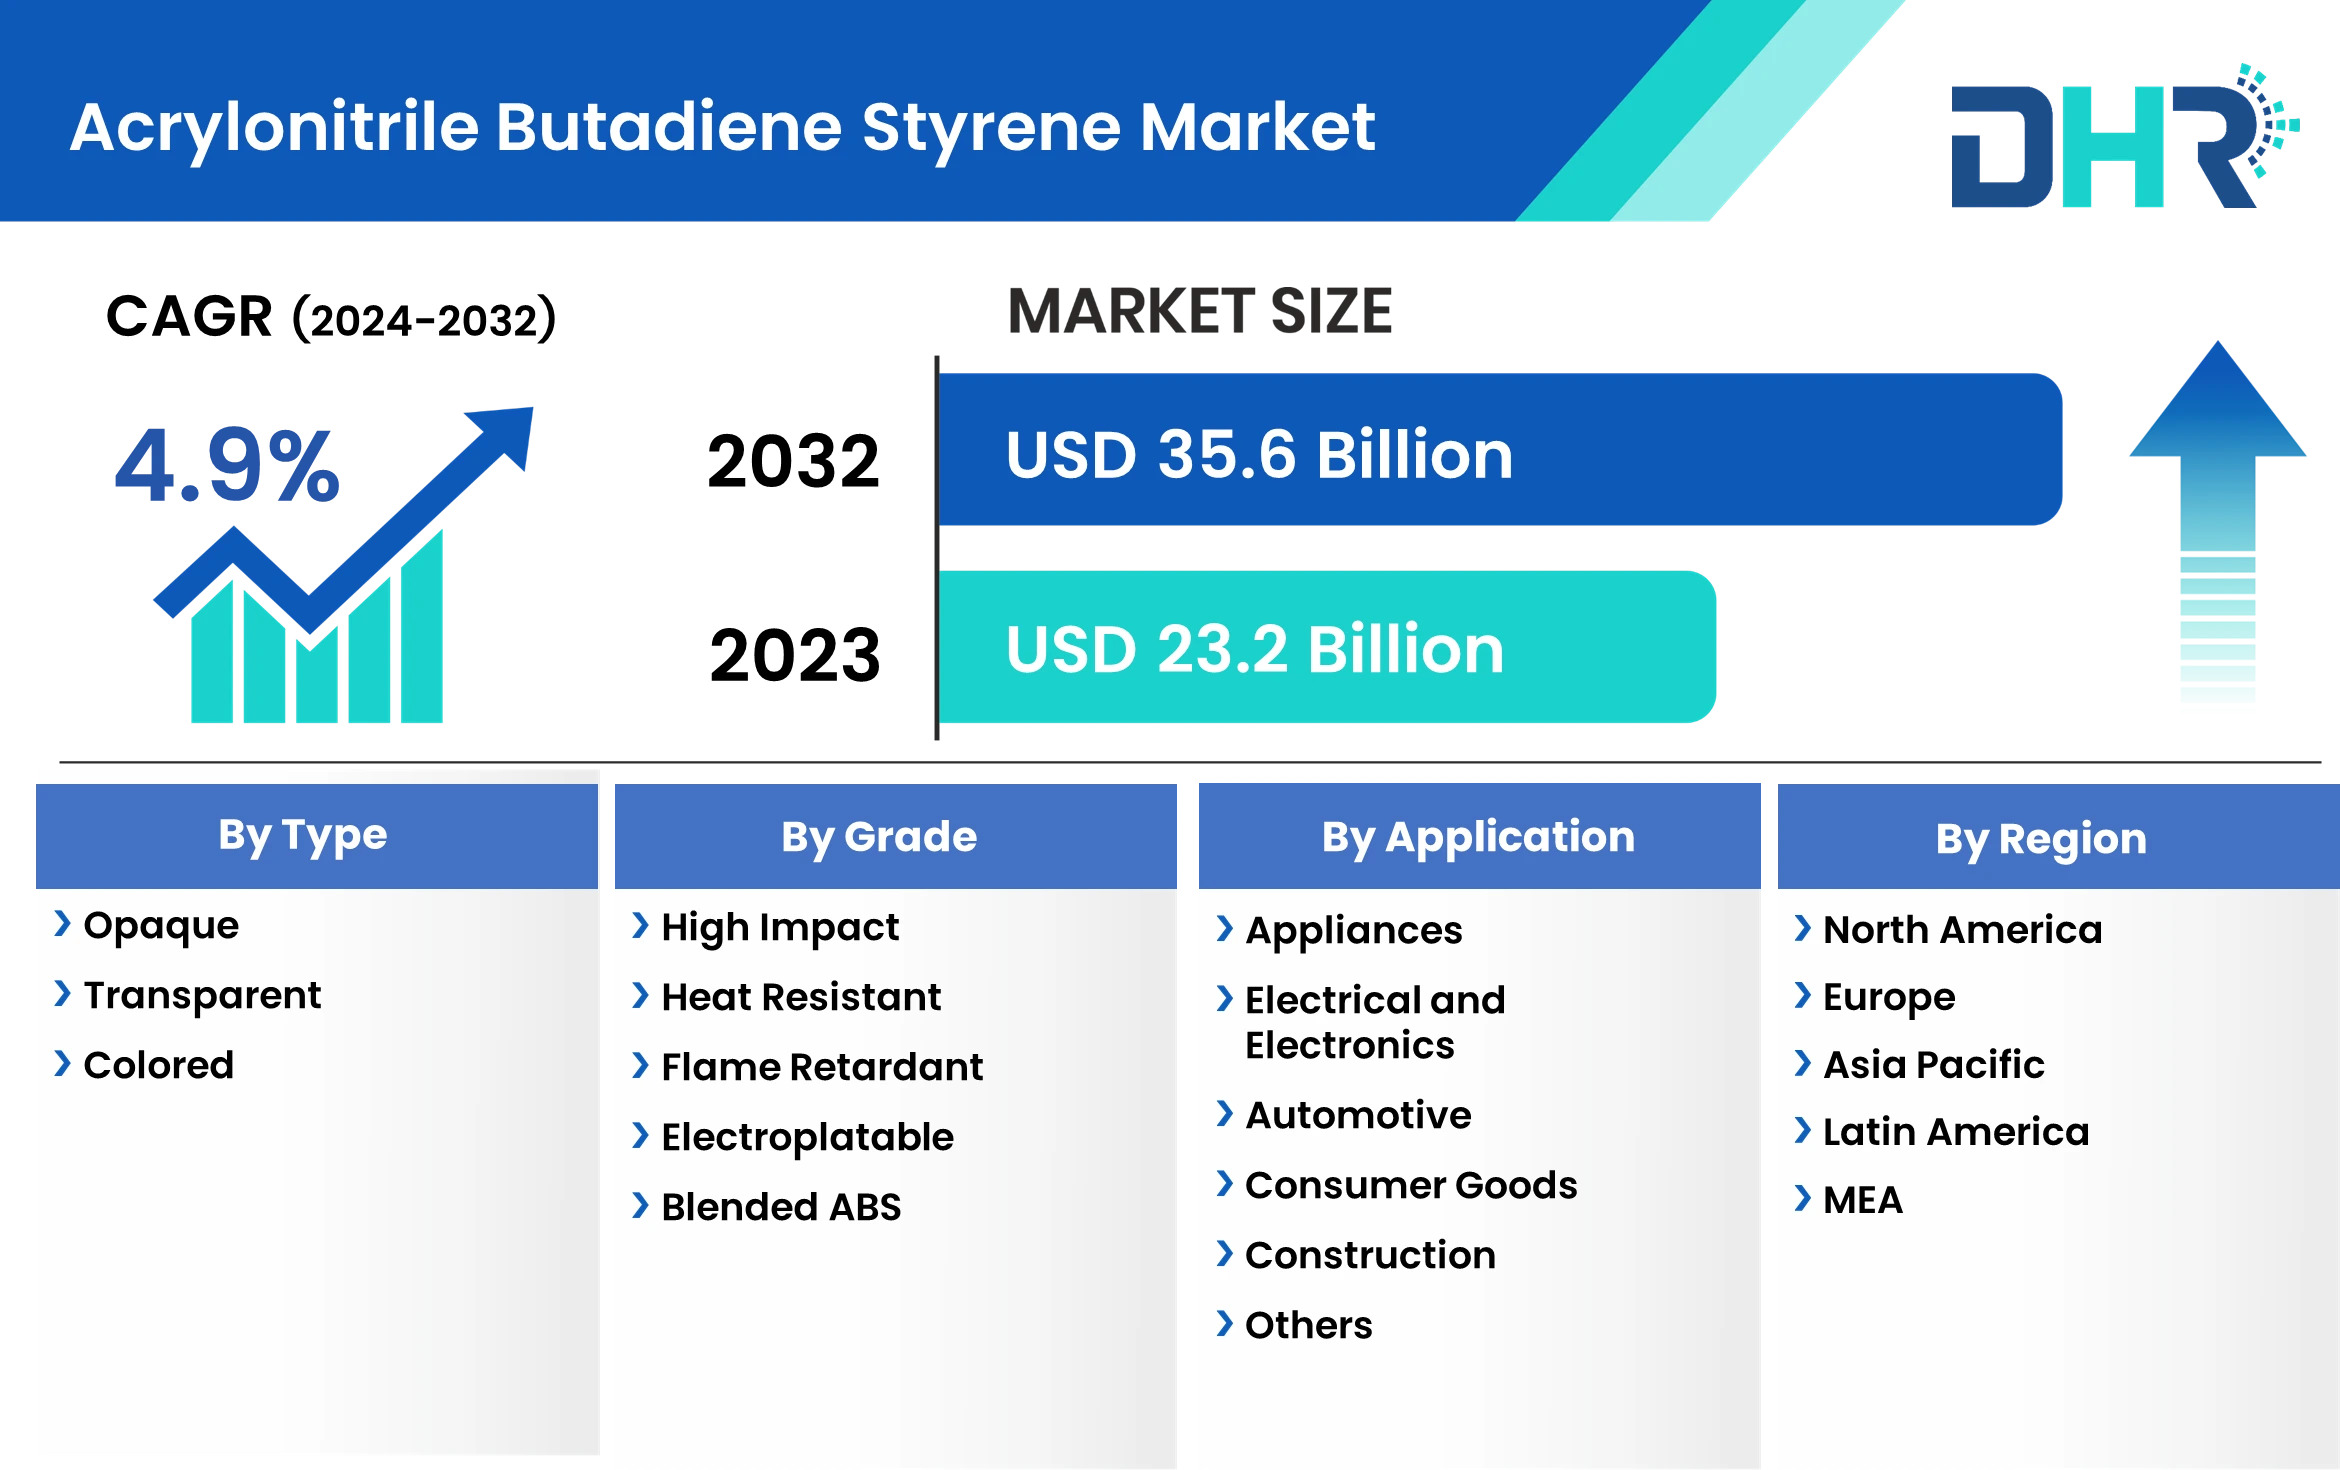Click the USD 23.2 Billion teal bar

[x=1327, y=647]
